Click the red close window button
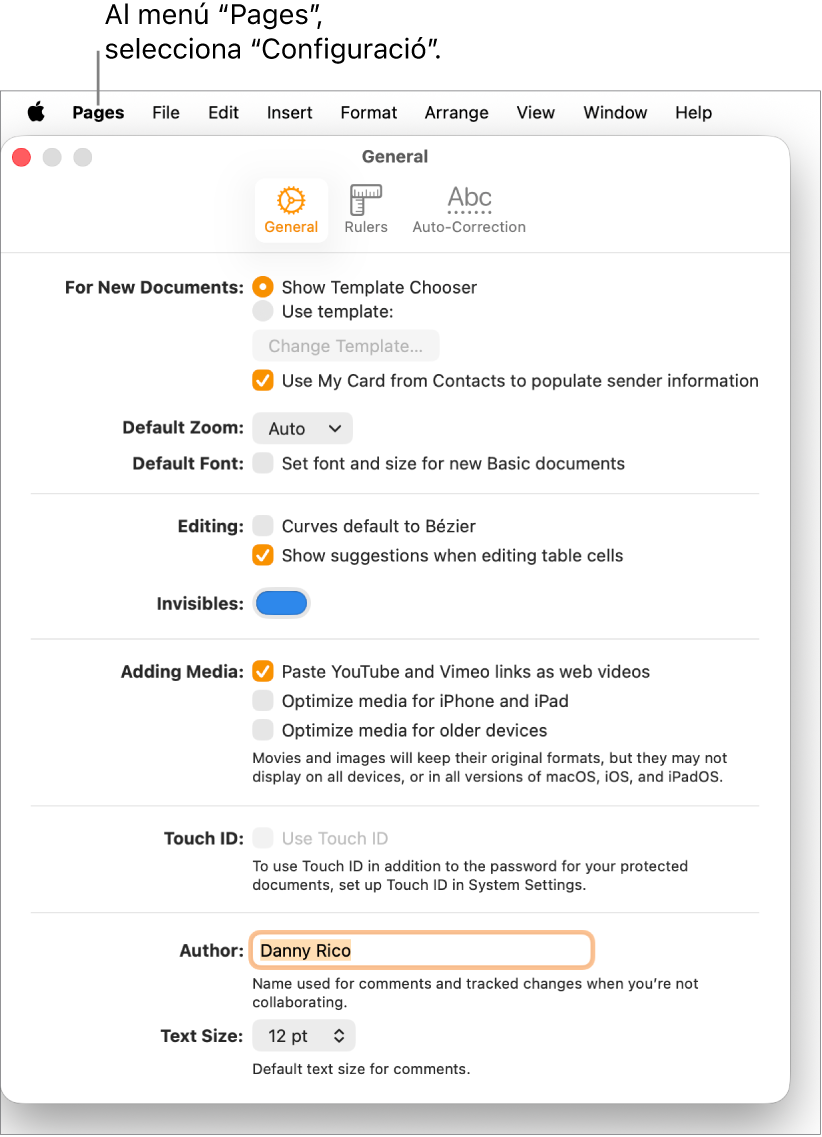 tap(22, 157)
